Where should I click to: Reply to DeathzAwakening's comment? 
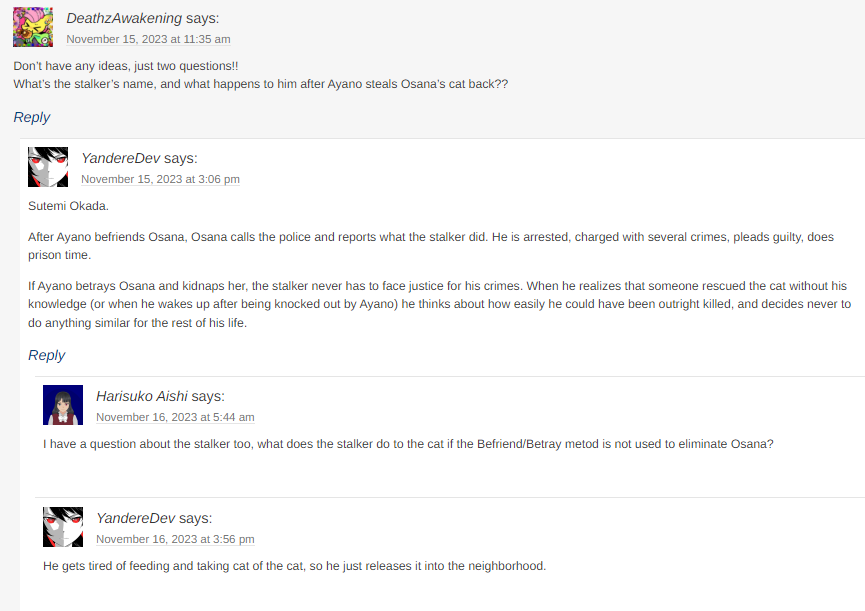(x=31, y=117)
